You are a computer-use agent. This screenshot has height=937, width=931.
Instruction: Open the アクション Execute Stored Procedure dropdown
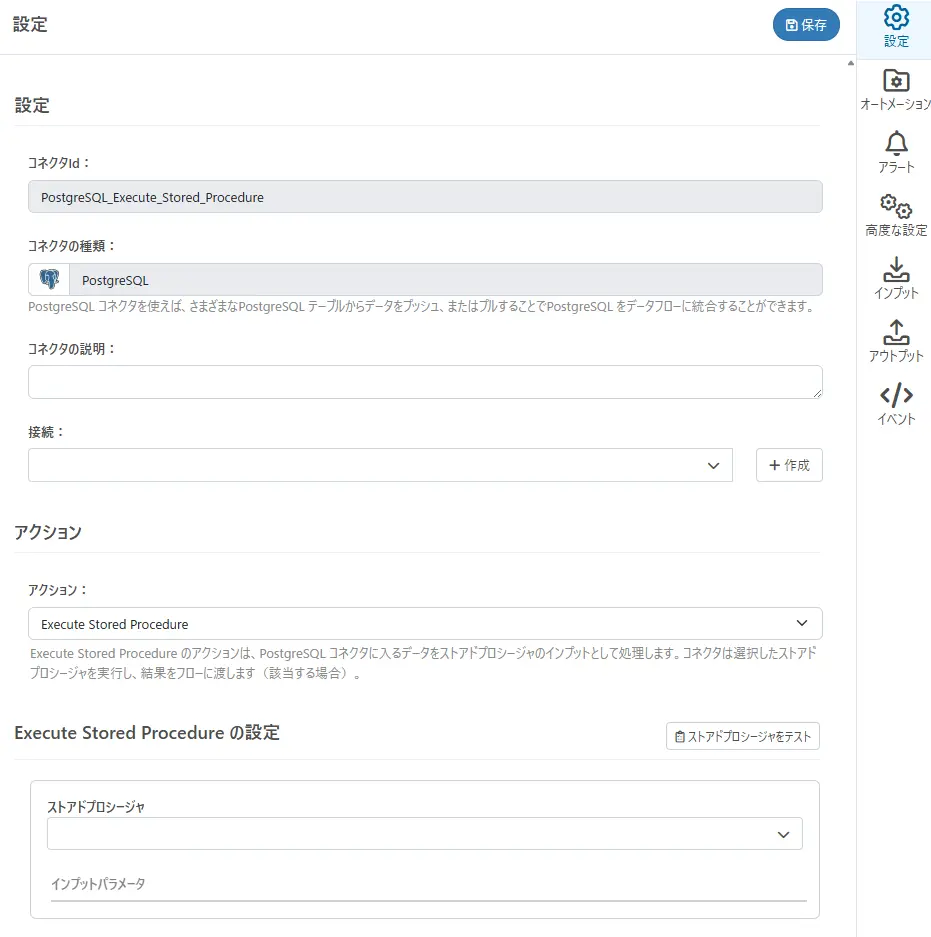coord(425,624)
